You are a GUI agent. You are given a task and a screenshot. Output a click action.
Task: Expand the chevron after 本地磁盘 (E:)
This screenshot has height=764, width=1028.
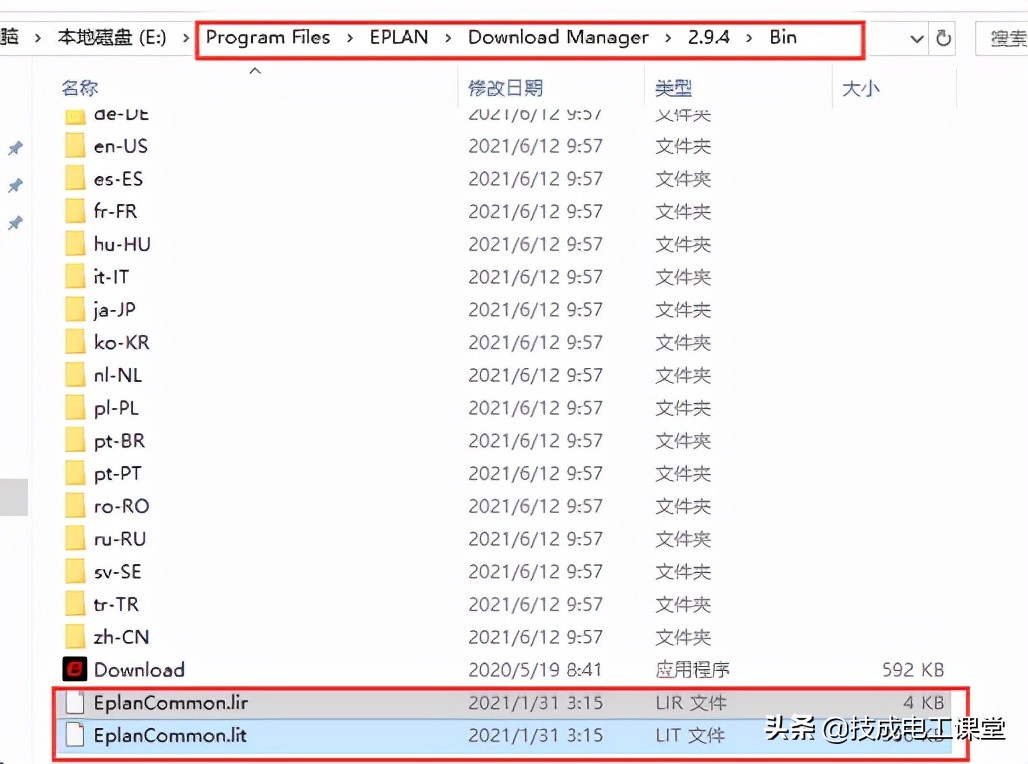(x=186, y=38)
